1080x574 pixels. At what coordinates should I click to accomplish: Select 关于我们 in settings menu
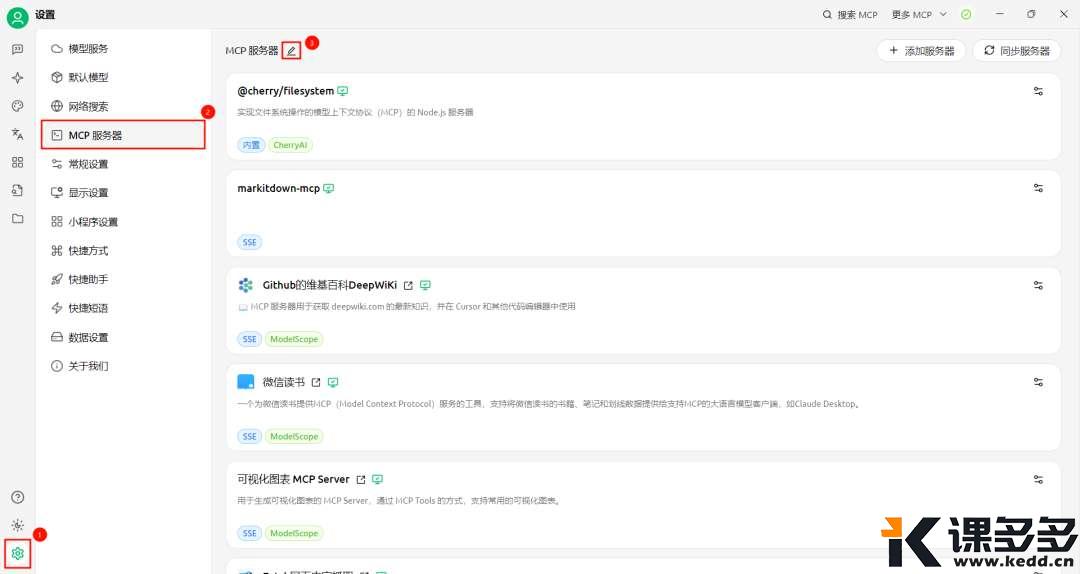click(123, 366)
